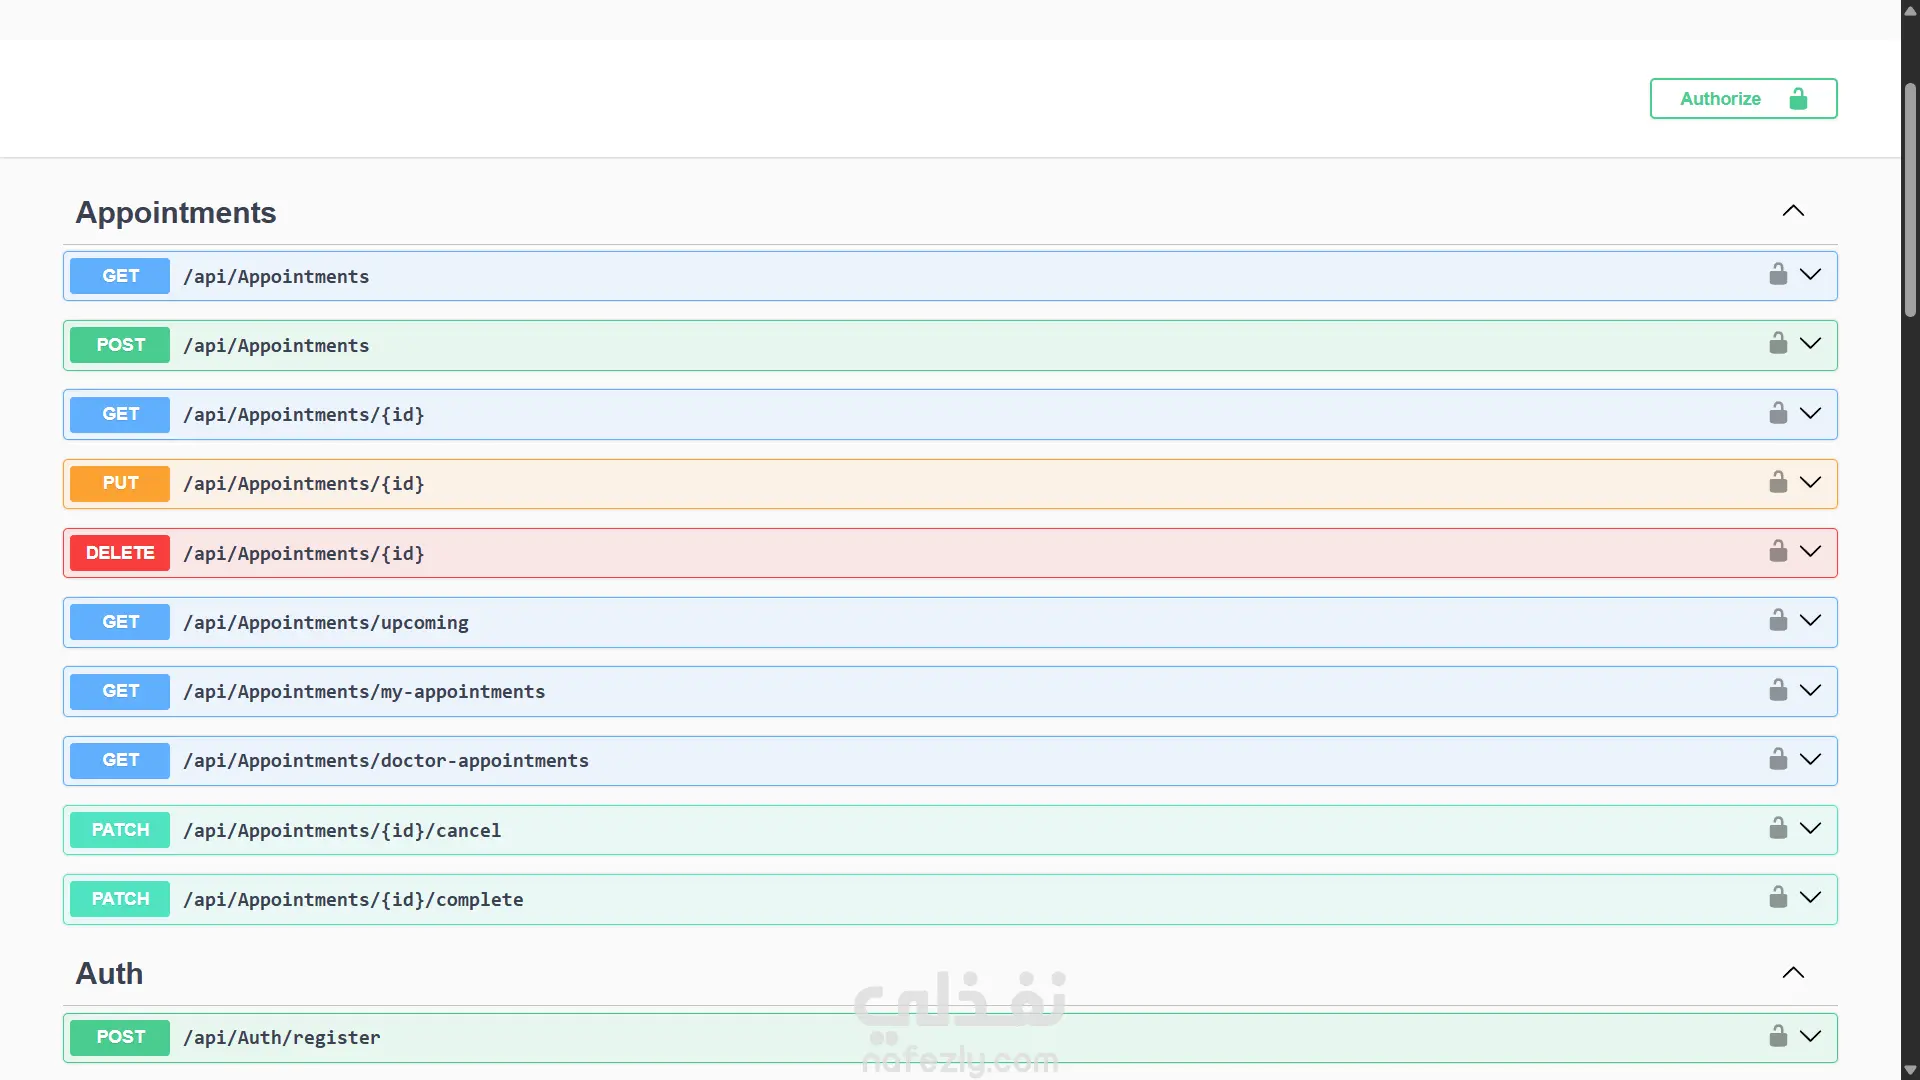Click the lock icon on POST /api/Appointments row
This screenshot has height=1080, width=1920.
(x=1777, y=344)
